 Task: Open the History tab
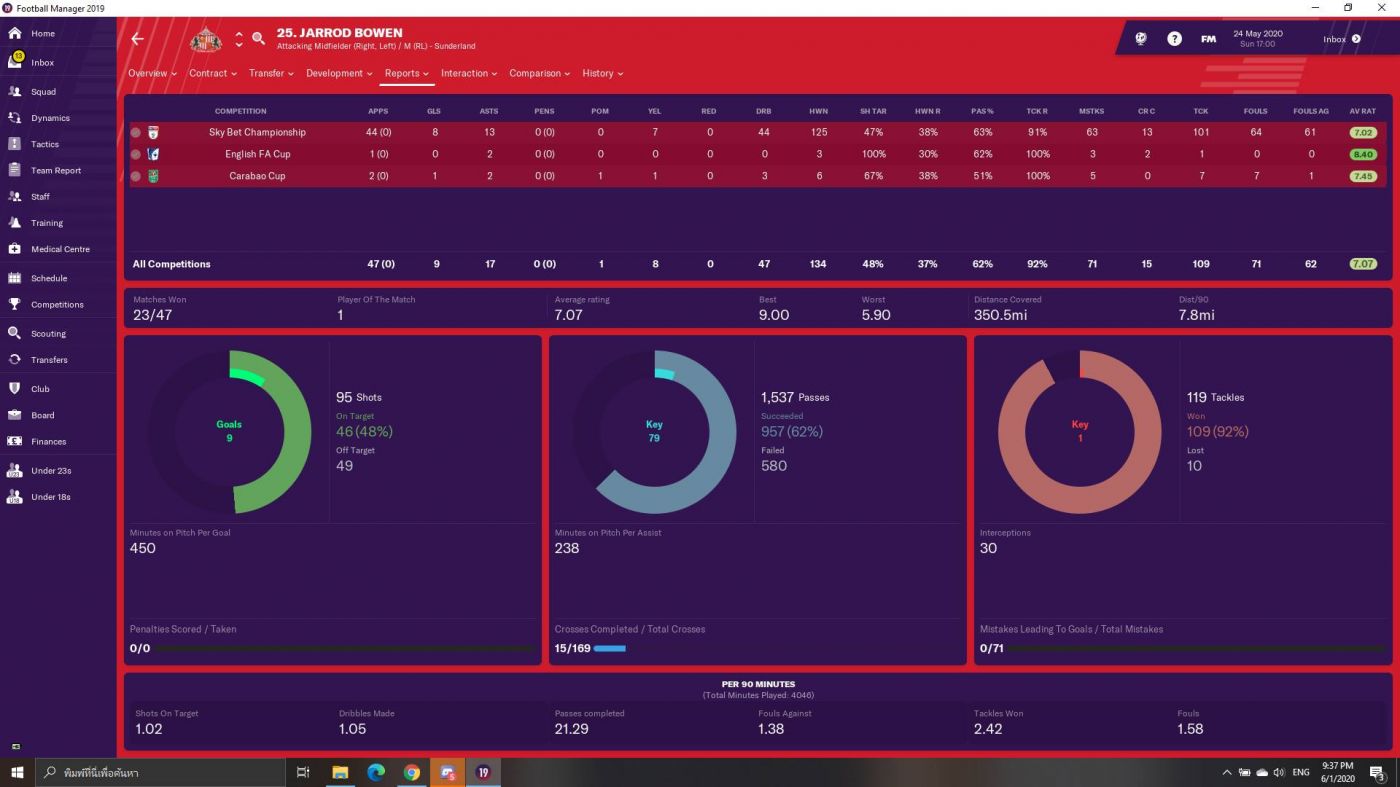click(x=602, y=73)
